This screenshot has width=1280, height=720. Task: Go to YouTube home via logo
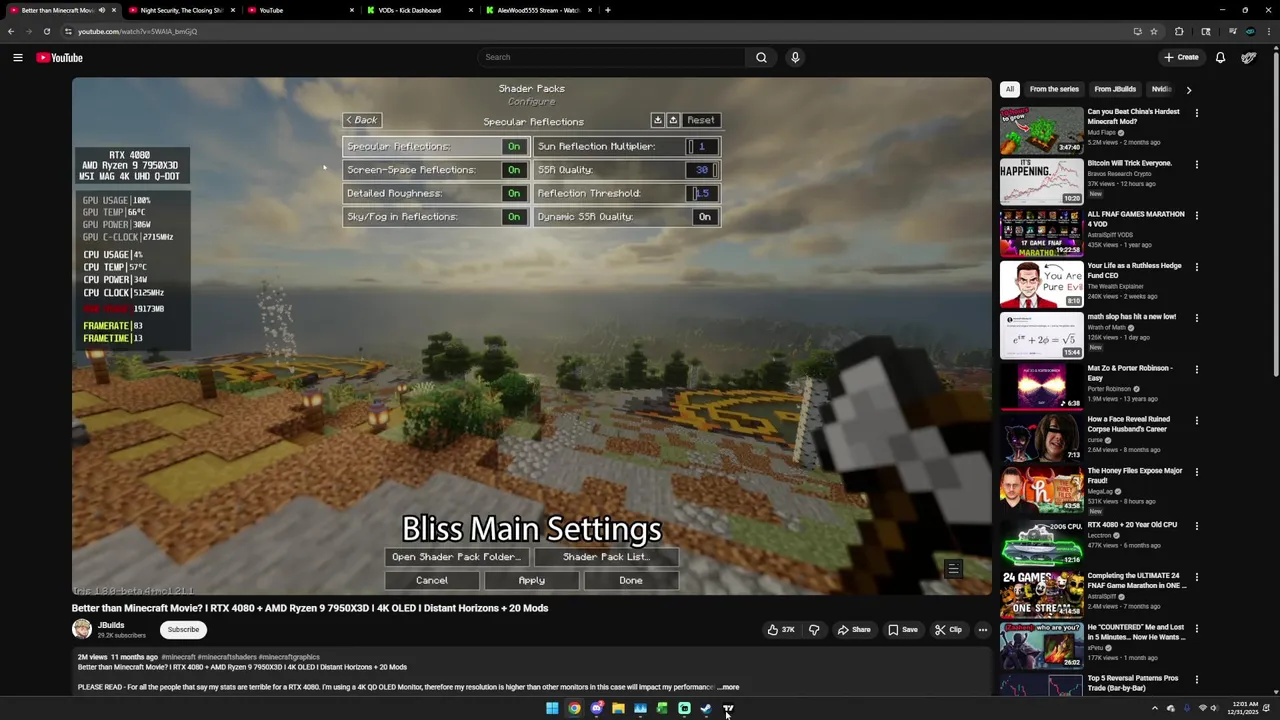[x=59, y=57]
